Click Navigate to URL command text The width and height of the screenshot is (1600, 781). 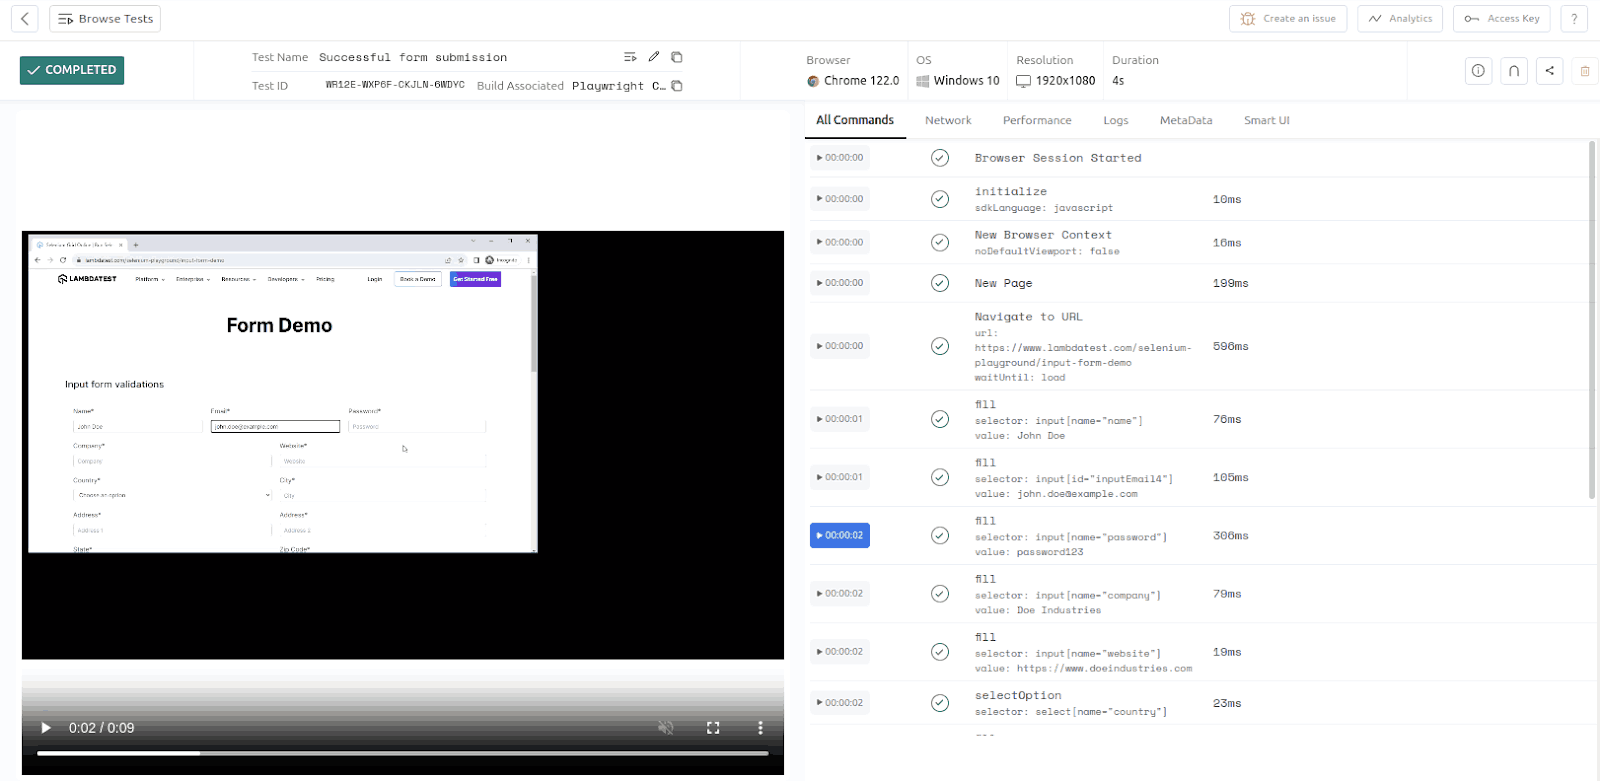(1028, 317)
